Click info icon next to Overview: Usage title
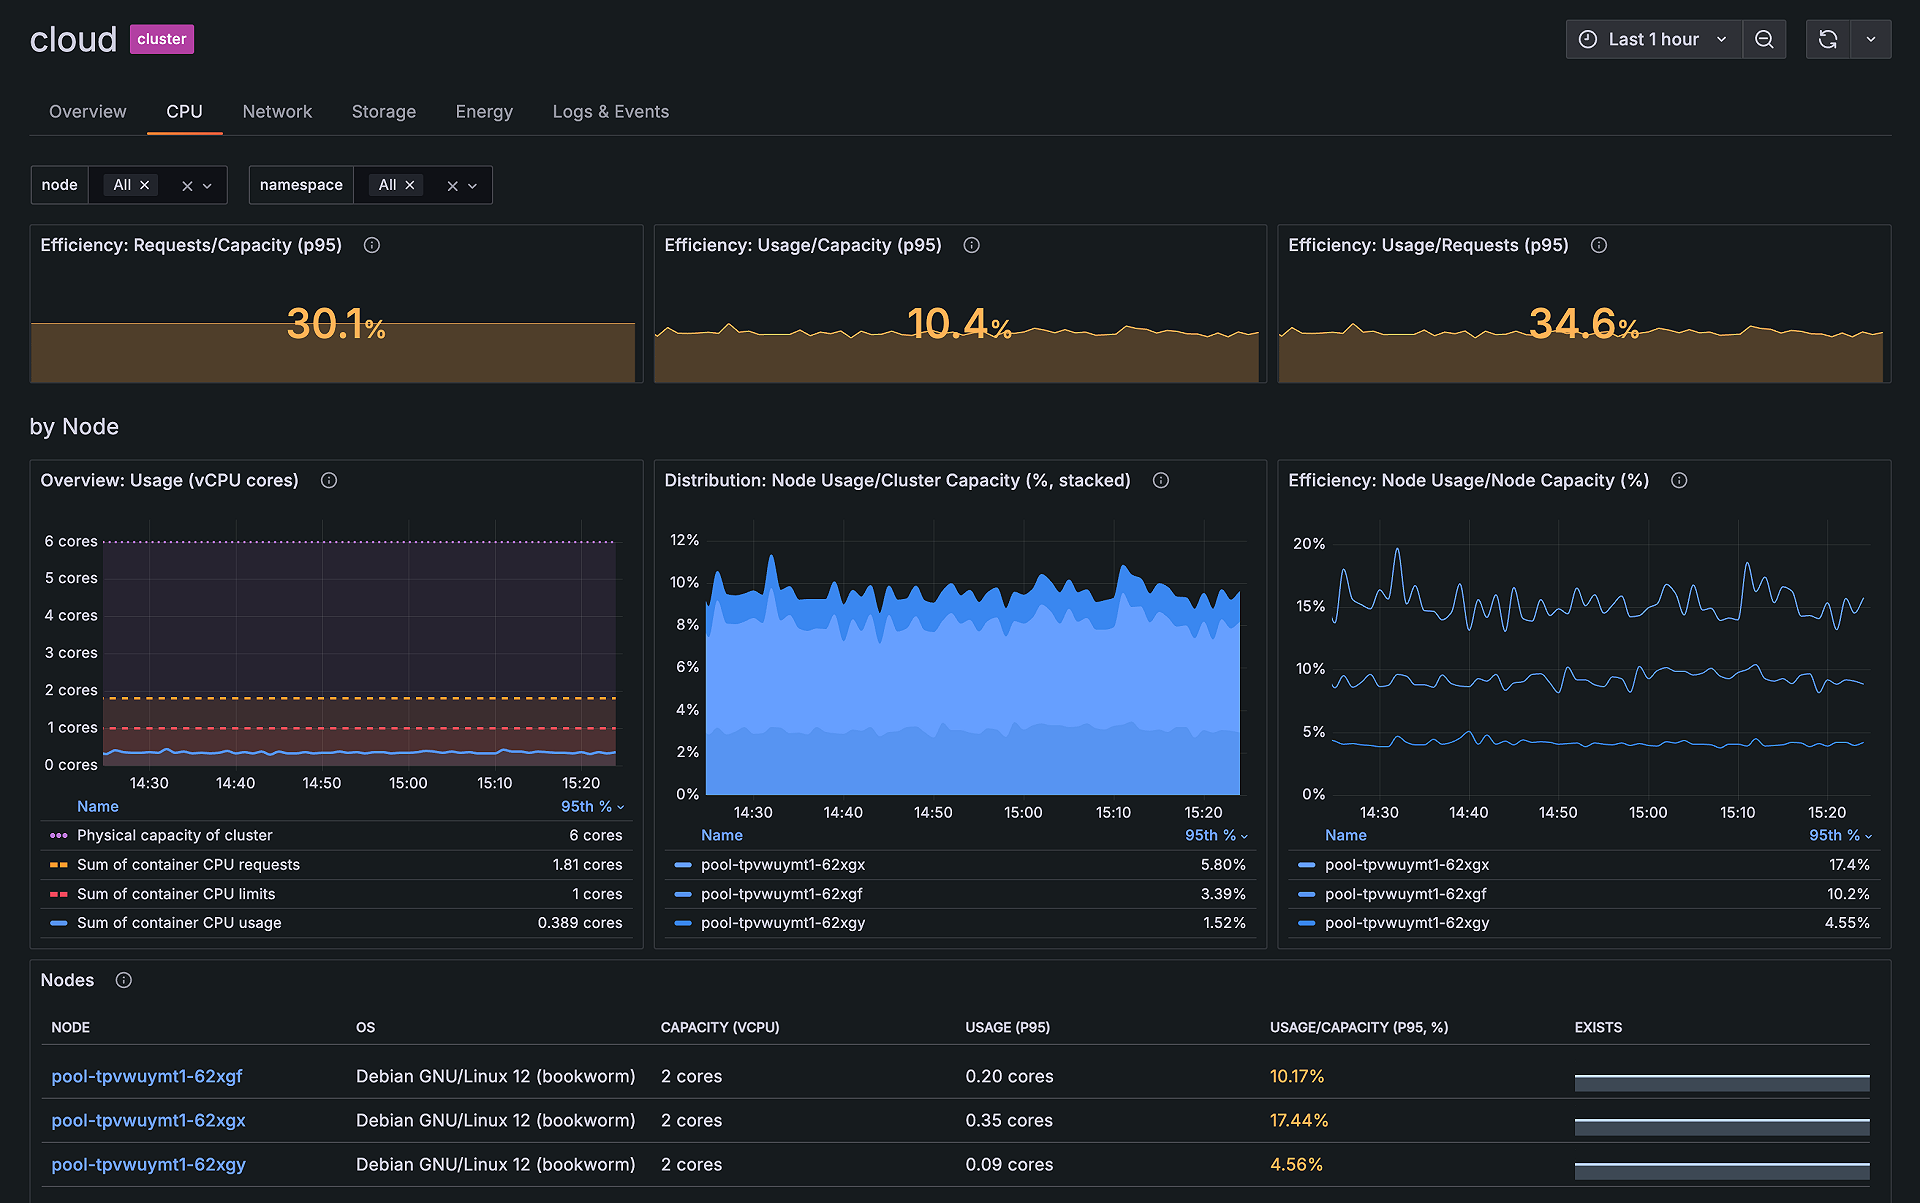This screenshot has width=1920, height=1203. click(x=329, y=480)
